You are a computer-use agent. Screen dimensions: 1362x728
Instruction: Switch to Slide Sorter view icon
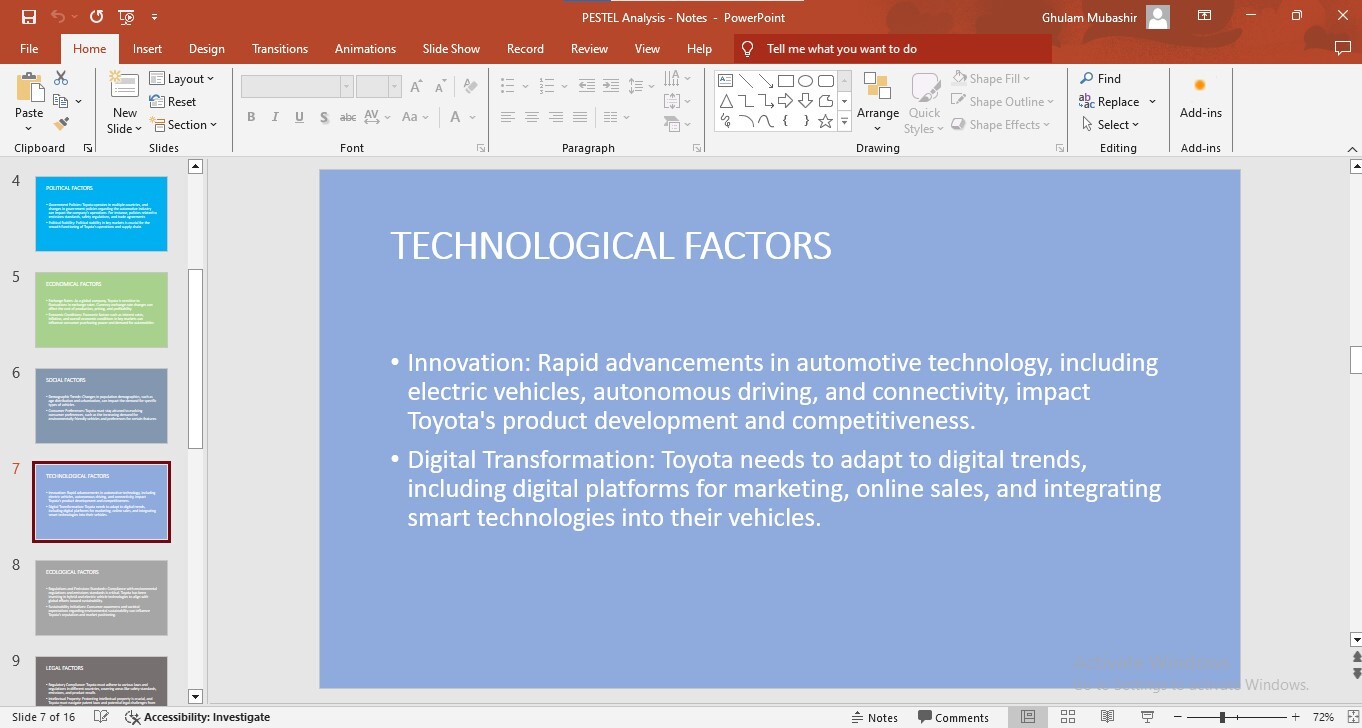pyautogui.click(x=1068, y=717)
